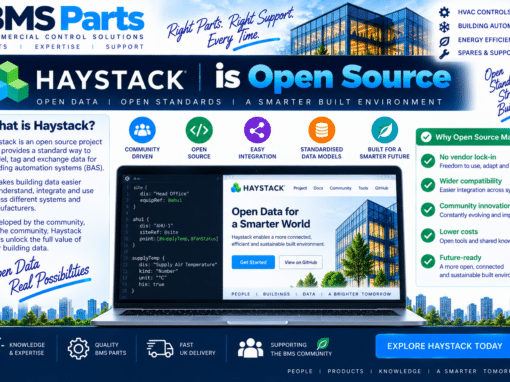Viewport: 510px width, 382px height.
Task: Click the 'PEOPLE' text in bottom strip
Action: click(x=300, y=371)
